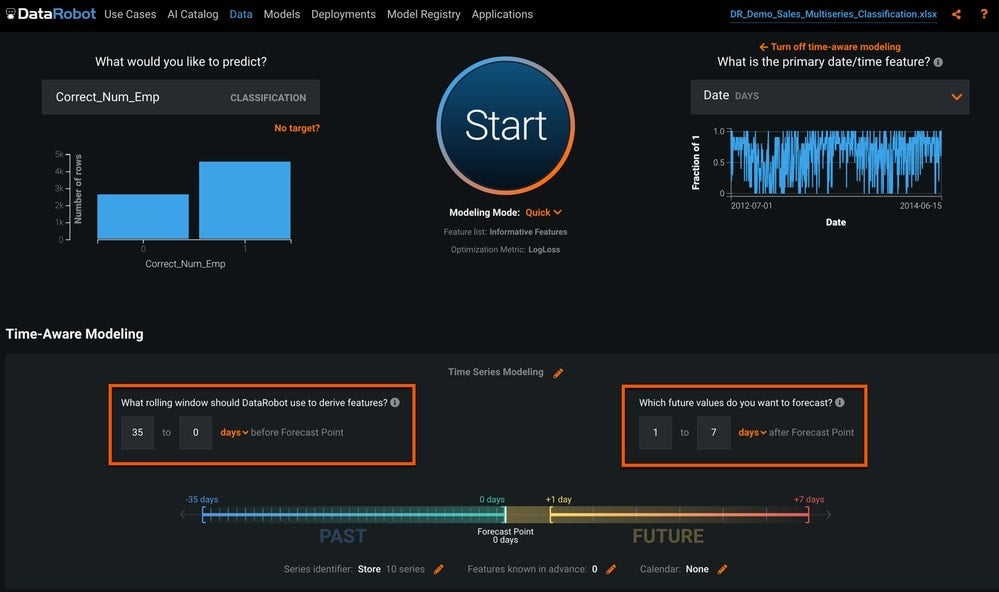The image size is (999, 592).
Task: Click the share project icon
Action: [956, 14]
